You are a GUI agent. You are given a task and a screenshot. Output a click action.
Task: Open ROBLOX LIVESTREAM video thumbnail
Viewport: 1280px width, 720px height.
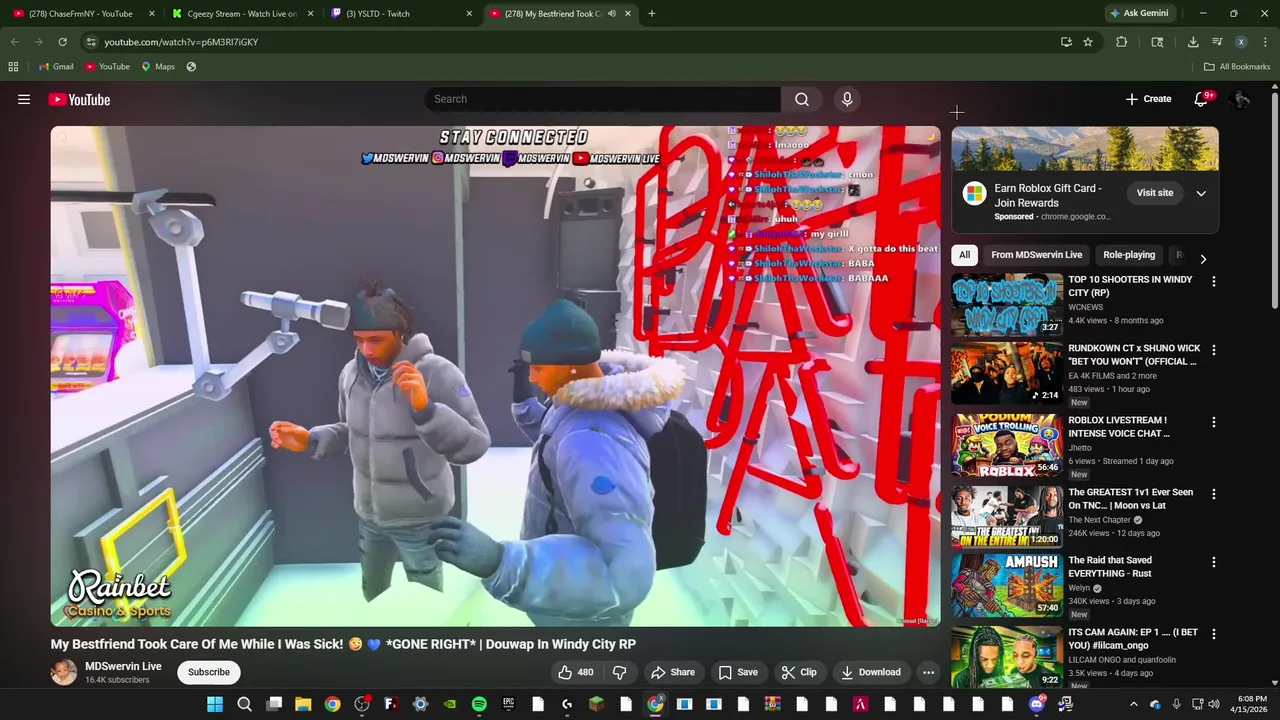1007,445
